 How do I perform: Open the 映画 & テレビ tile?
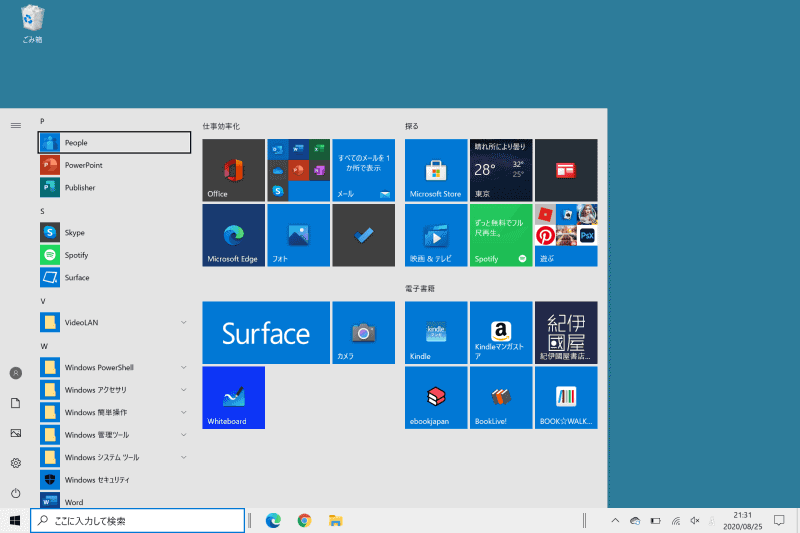click(436, 235)
